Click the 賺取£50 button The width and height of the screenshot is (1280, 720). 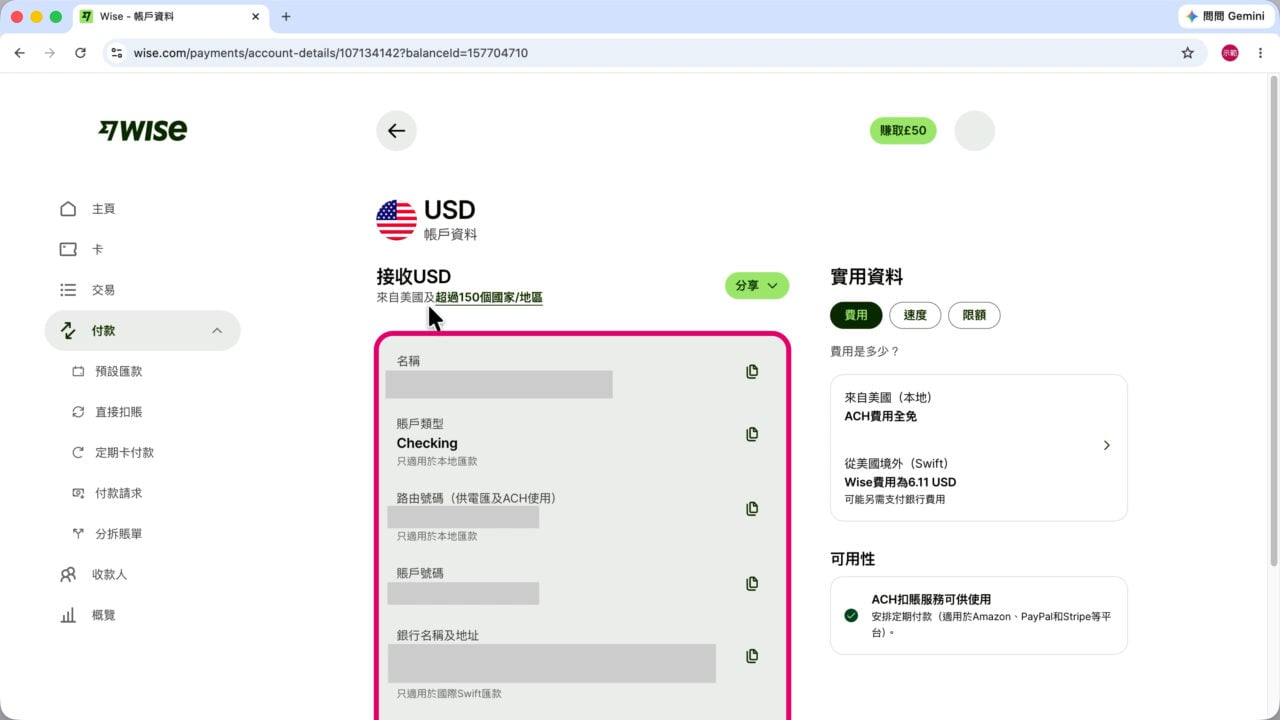point(903,130)
